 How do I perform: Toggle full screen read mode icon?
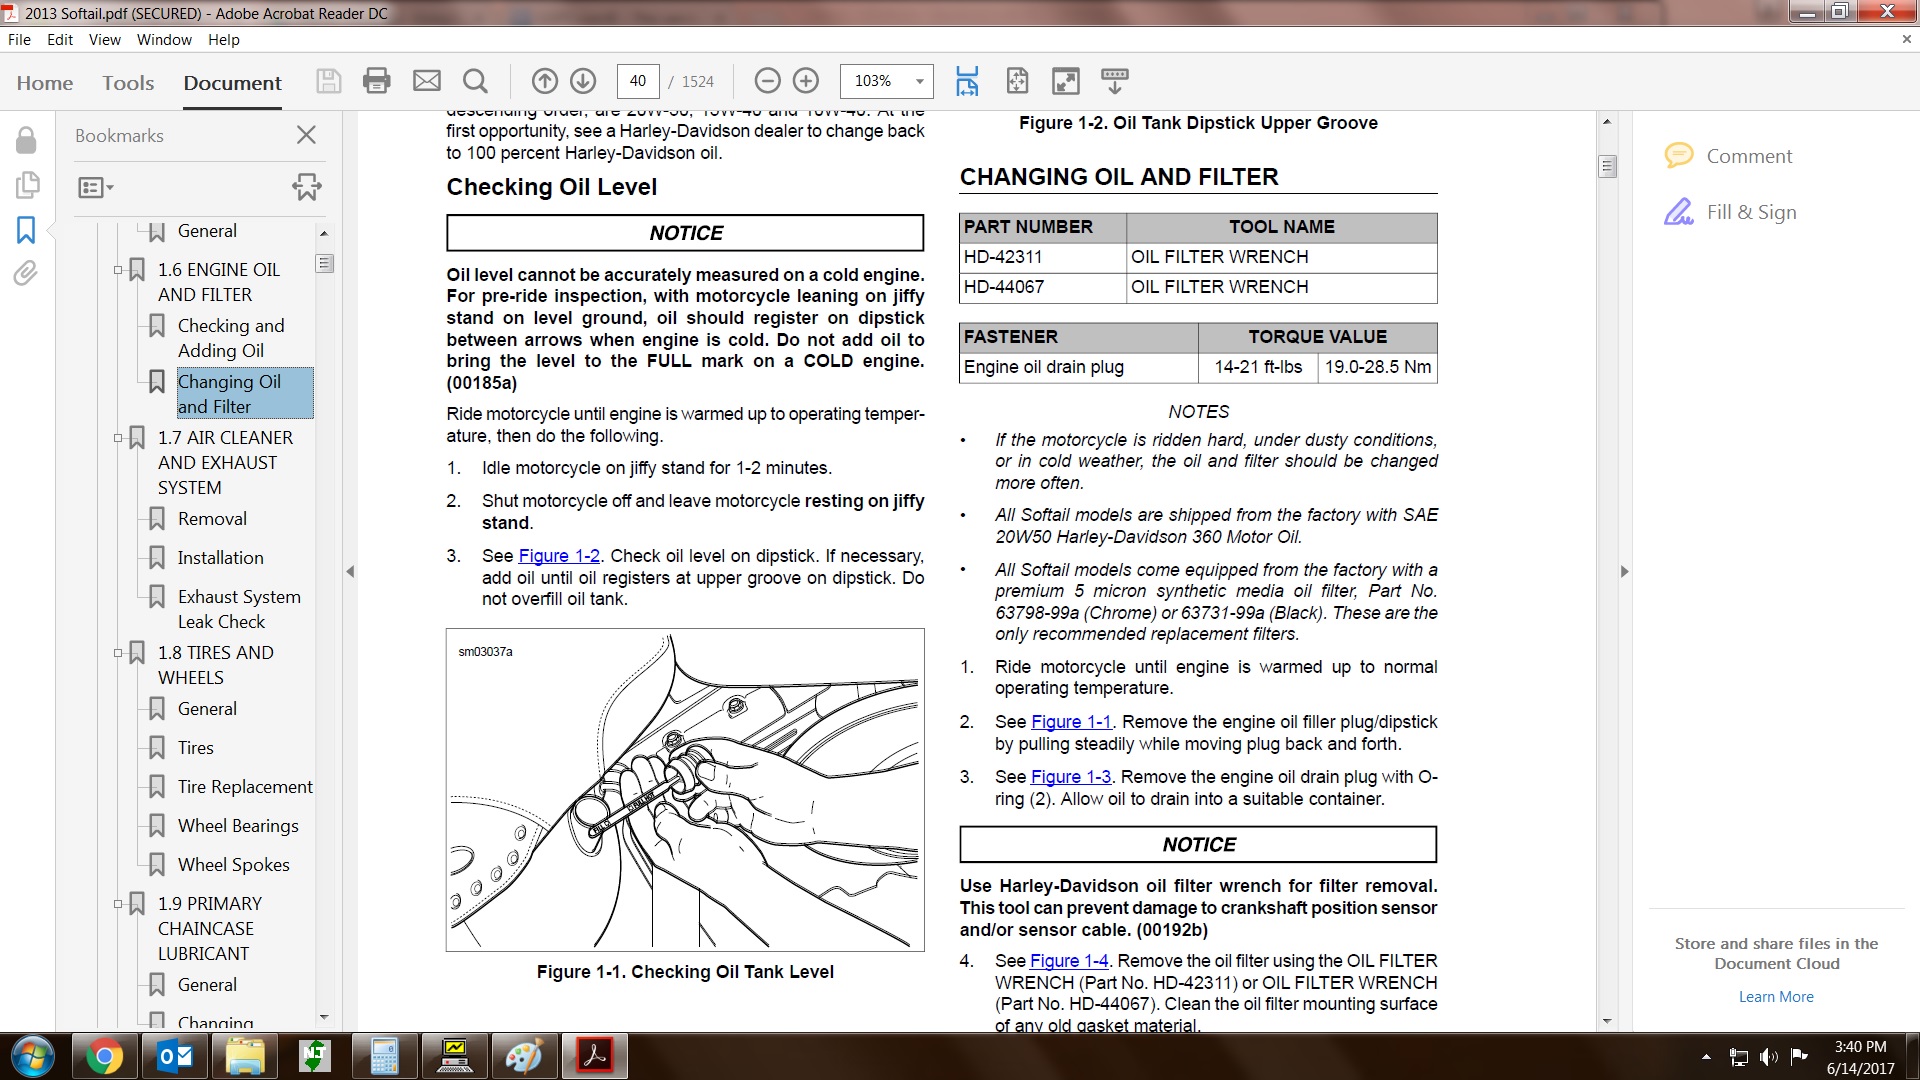click(x=1066, y=81)
